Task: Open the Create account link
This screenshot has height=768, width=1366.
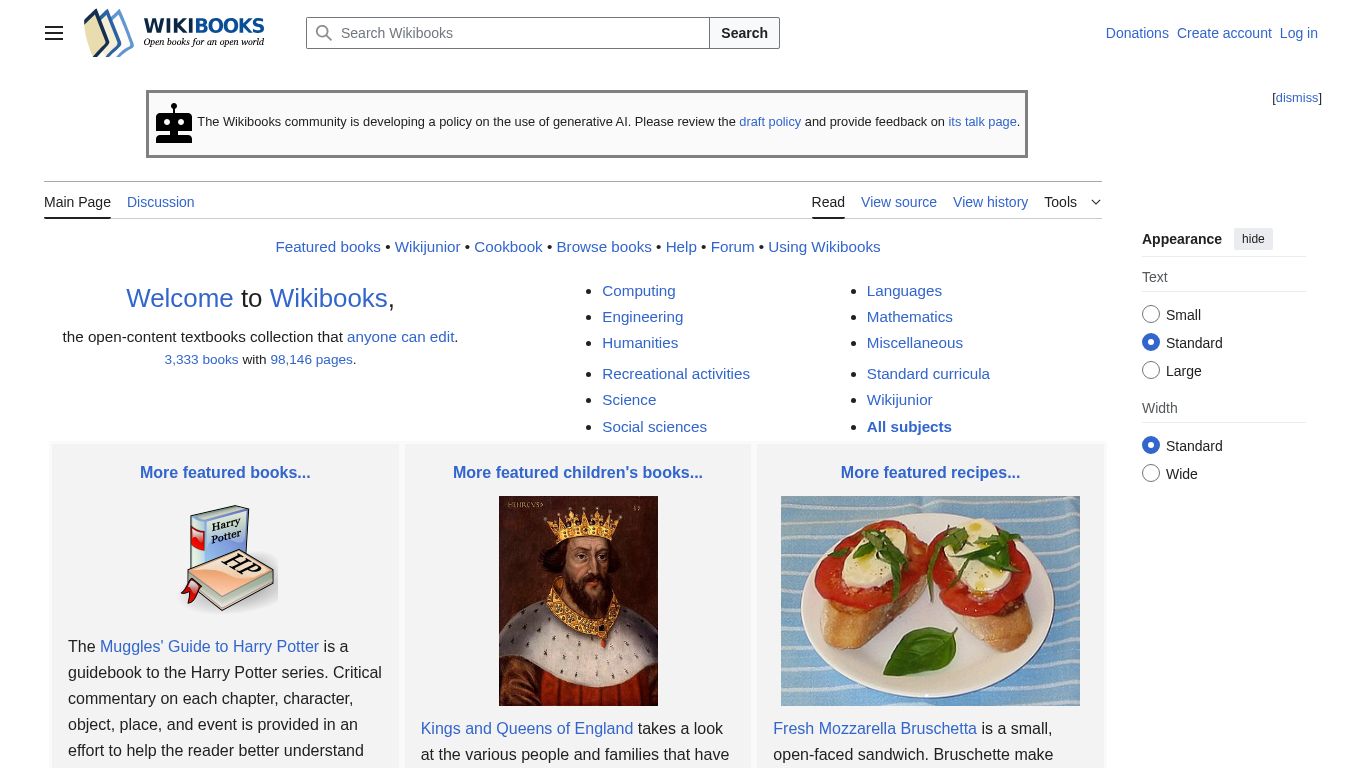Action: click(1224, 33)
